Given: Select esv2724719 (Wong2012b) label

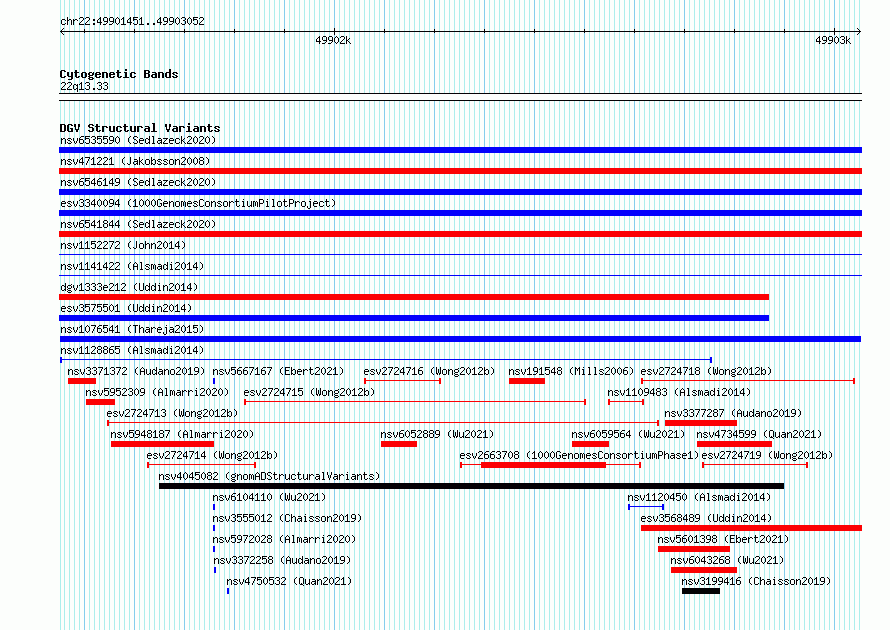Looking at the screenshot, I should pyautogui.click(x=767, y=455).
